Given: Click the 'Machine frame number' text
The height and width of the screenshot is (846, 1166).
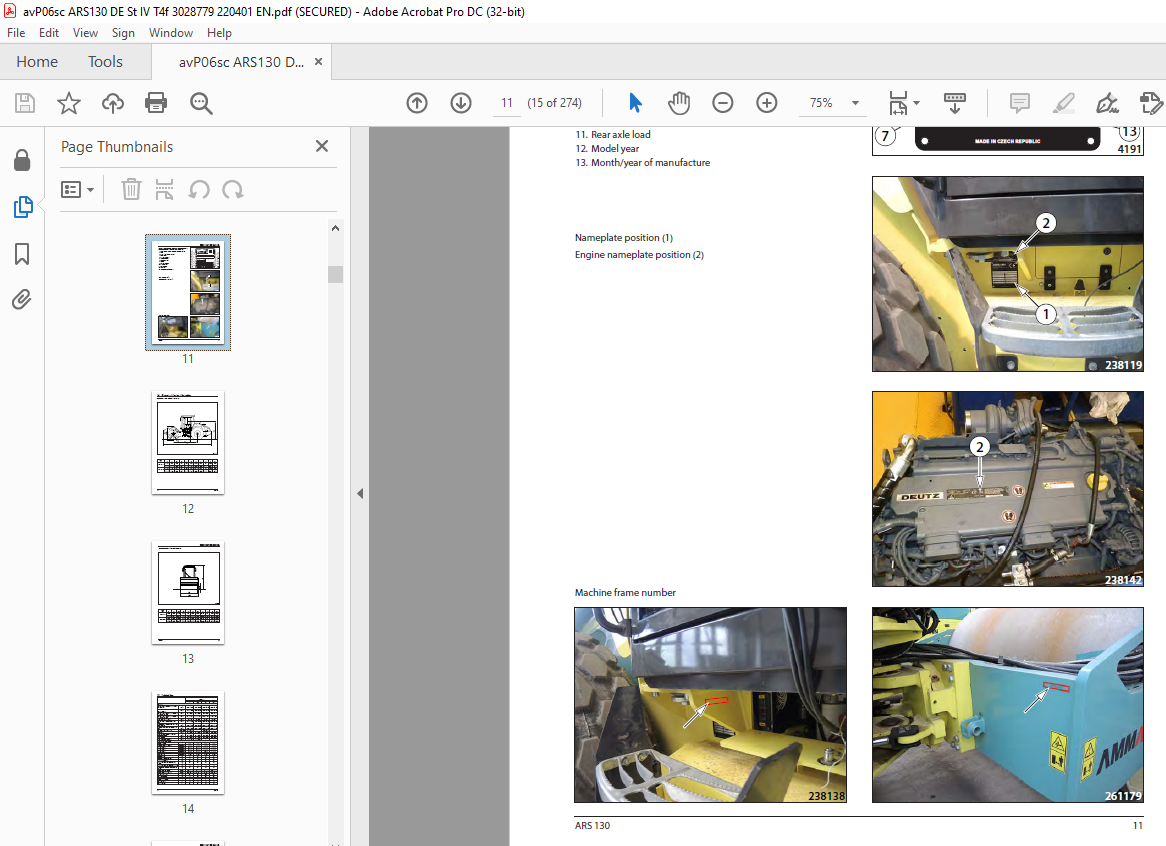Looking at the screenshot, I should [625, 592].
